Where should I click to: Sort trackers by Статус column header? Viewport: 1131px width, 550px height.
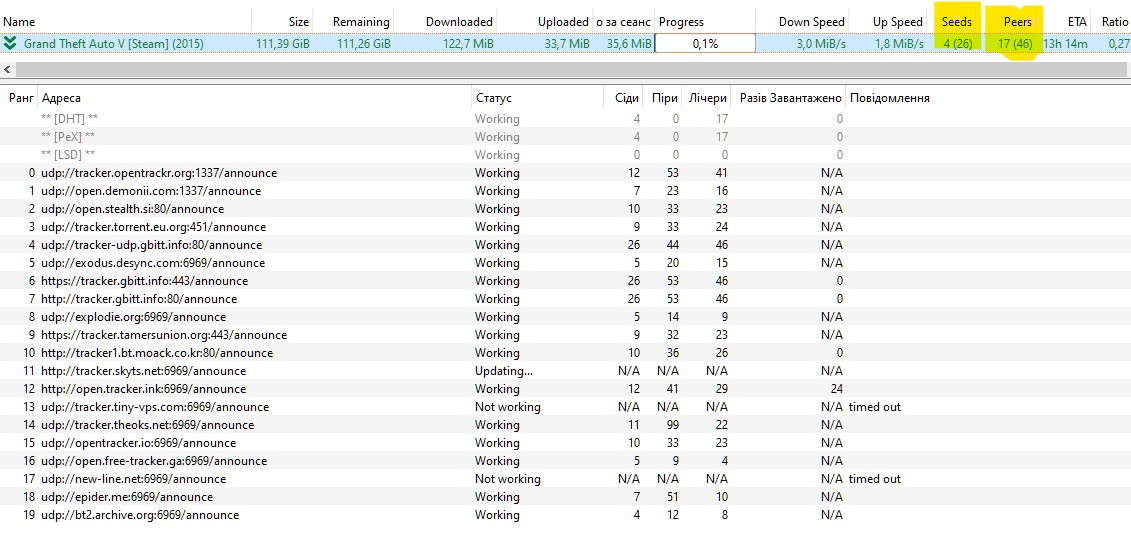coord(493,98)
